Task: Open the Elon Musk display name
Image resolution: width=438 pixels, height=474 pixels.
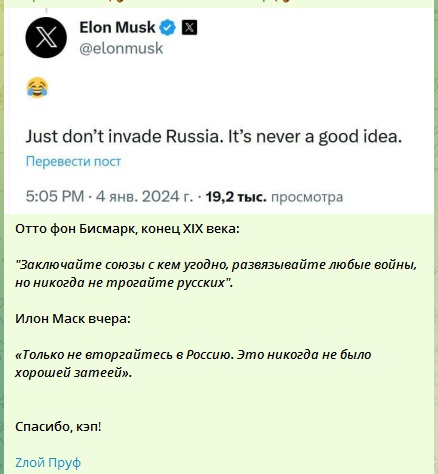Action: 117,27
